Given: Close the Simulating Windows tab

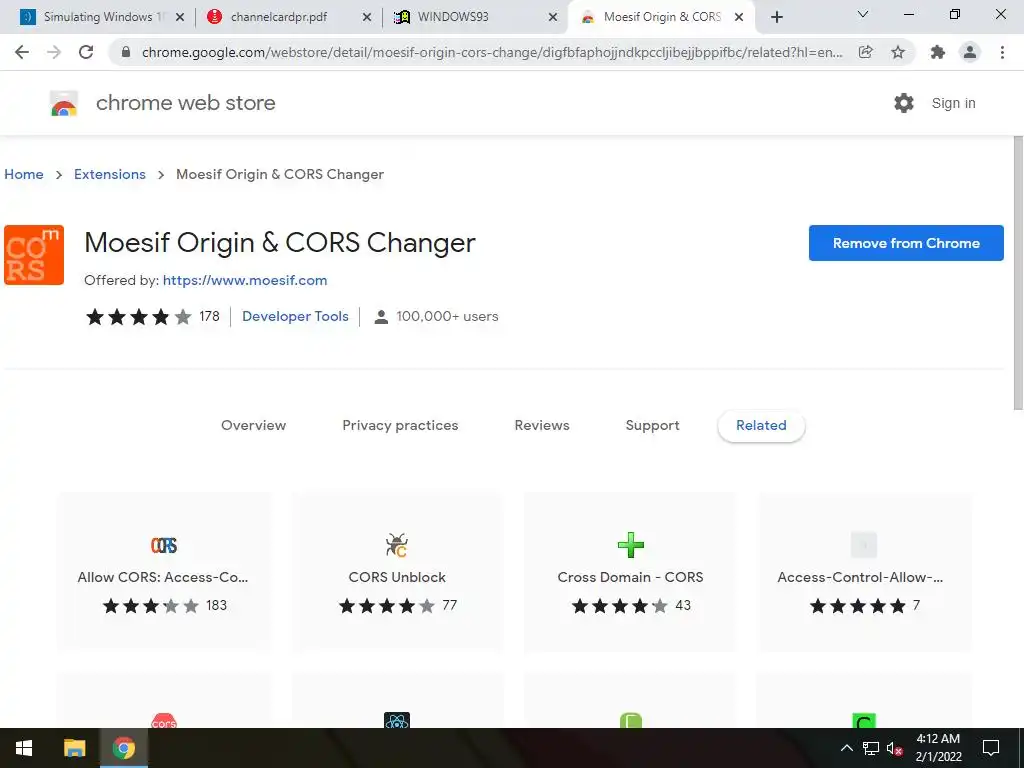Looking at the screenshot, I should point(180,17).
